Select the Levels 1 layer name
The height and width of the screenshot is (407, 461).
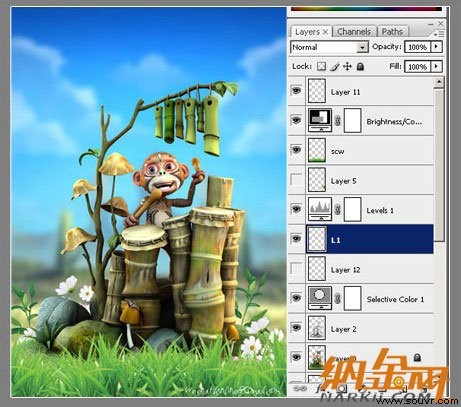[380, 211]
